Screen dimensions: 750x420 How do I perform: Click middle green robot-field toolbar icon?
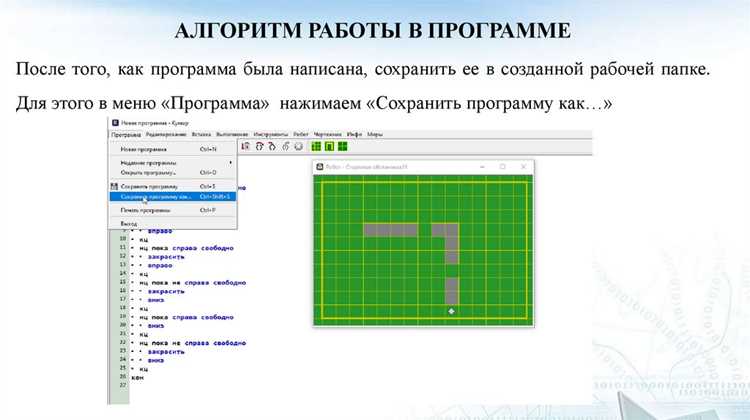coord(330,146)
